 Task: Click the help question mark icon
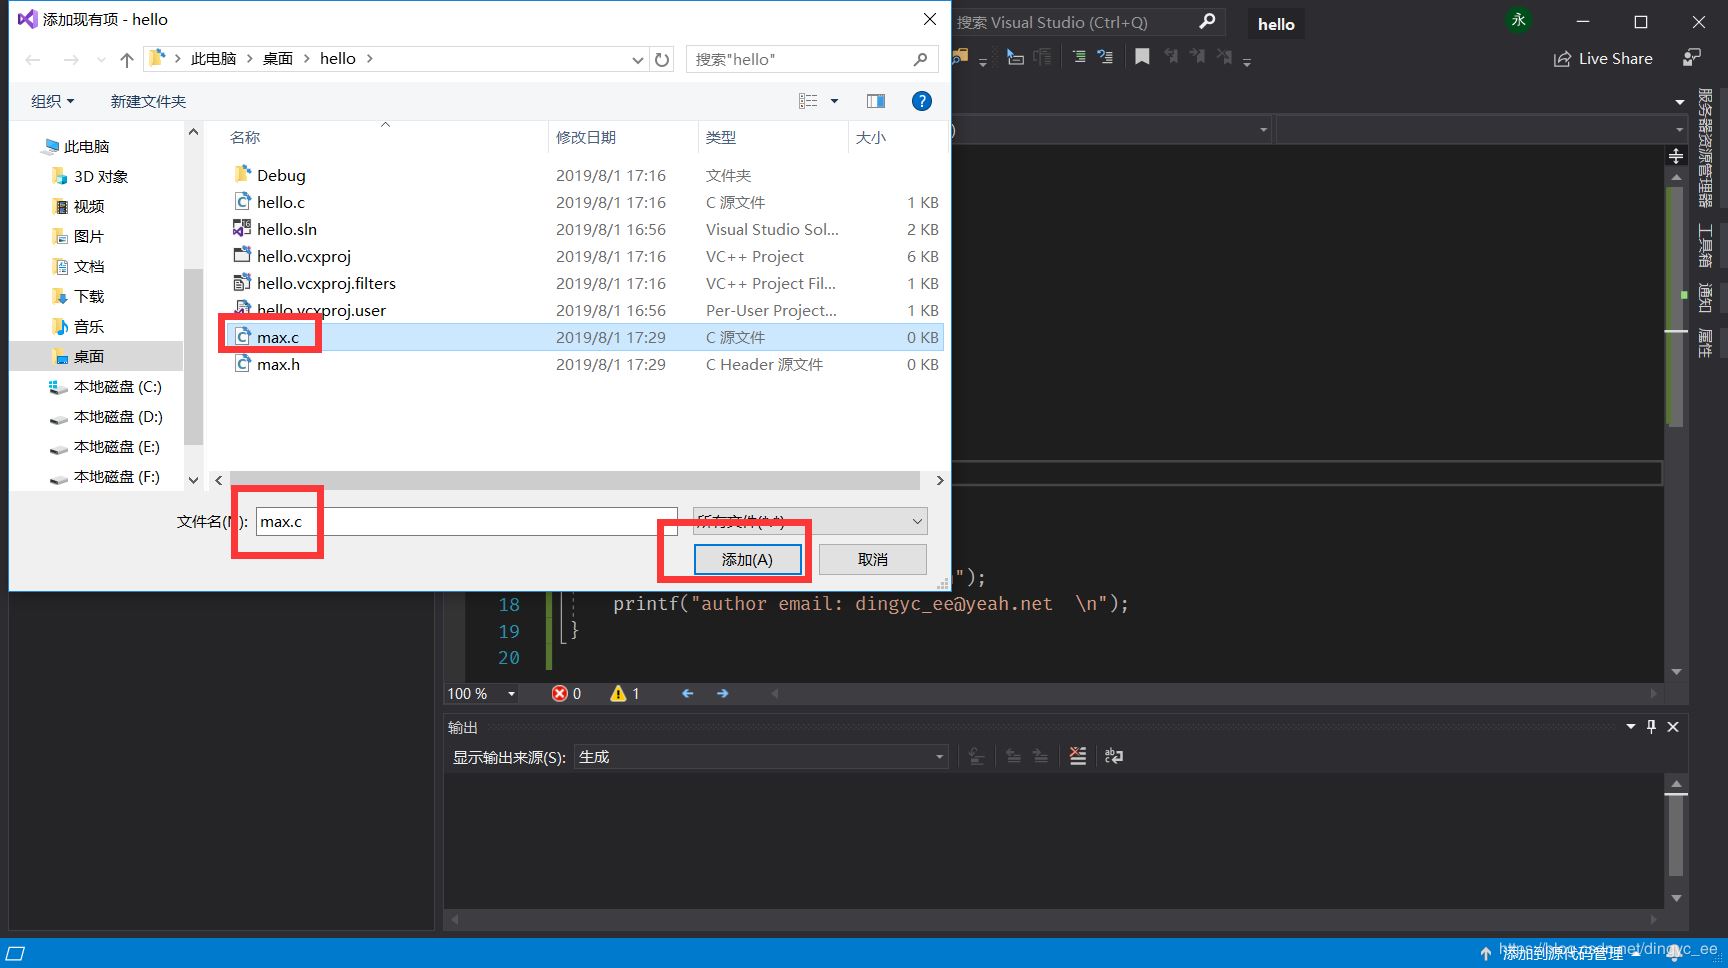click(922, 101)
